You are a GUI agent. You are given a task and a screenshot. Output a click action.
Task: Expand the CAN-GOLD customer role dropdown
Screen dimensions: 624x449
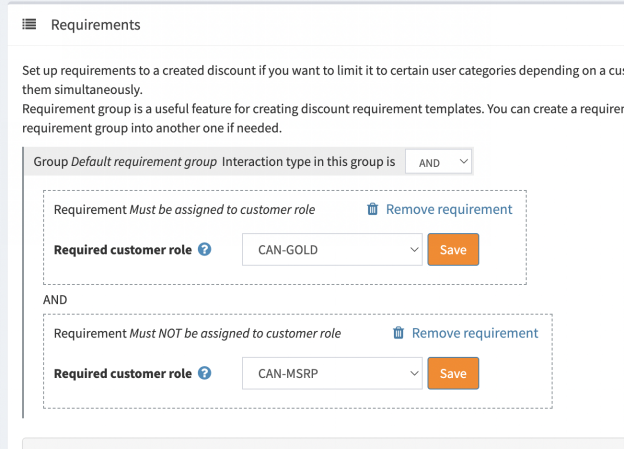pyautogui.click(x=332, y=249)
